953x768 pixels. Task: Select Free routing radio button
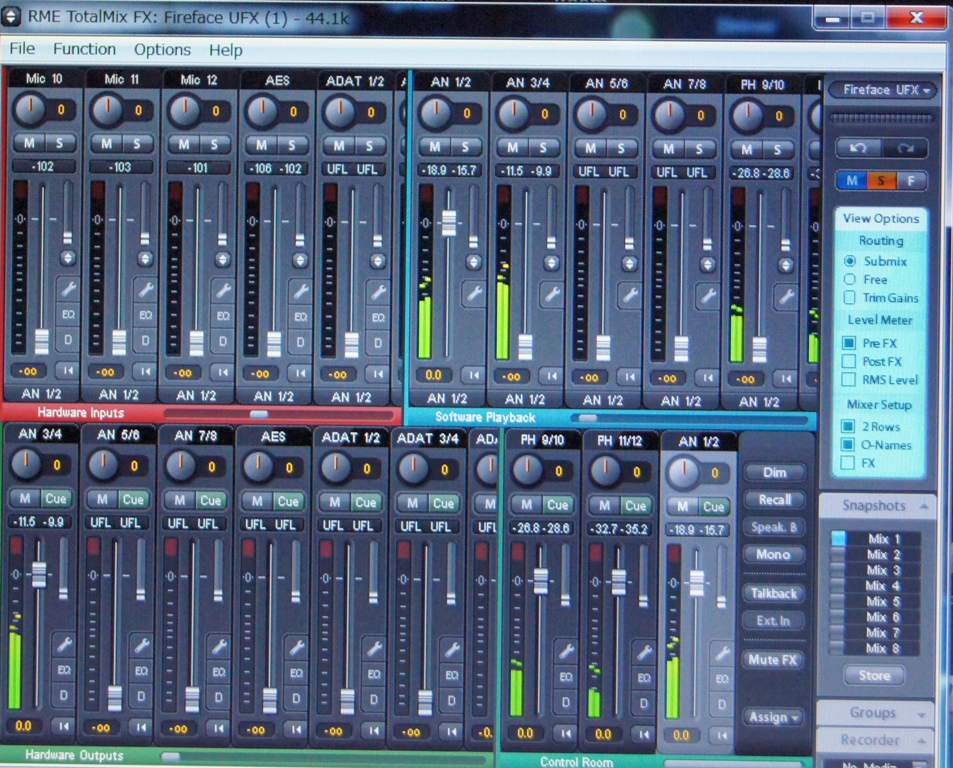pos(850,279)
